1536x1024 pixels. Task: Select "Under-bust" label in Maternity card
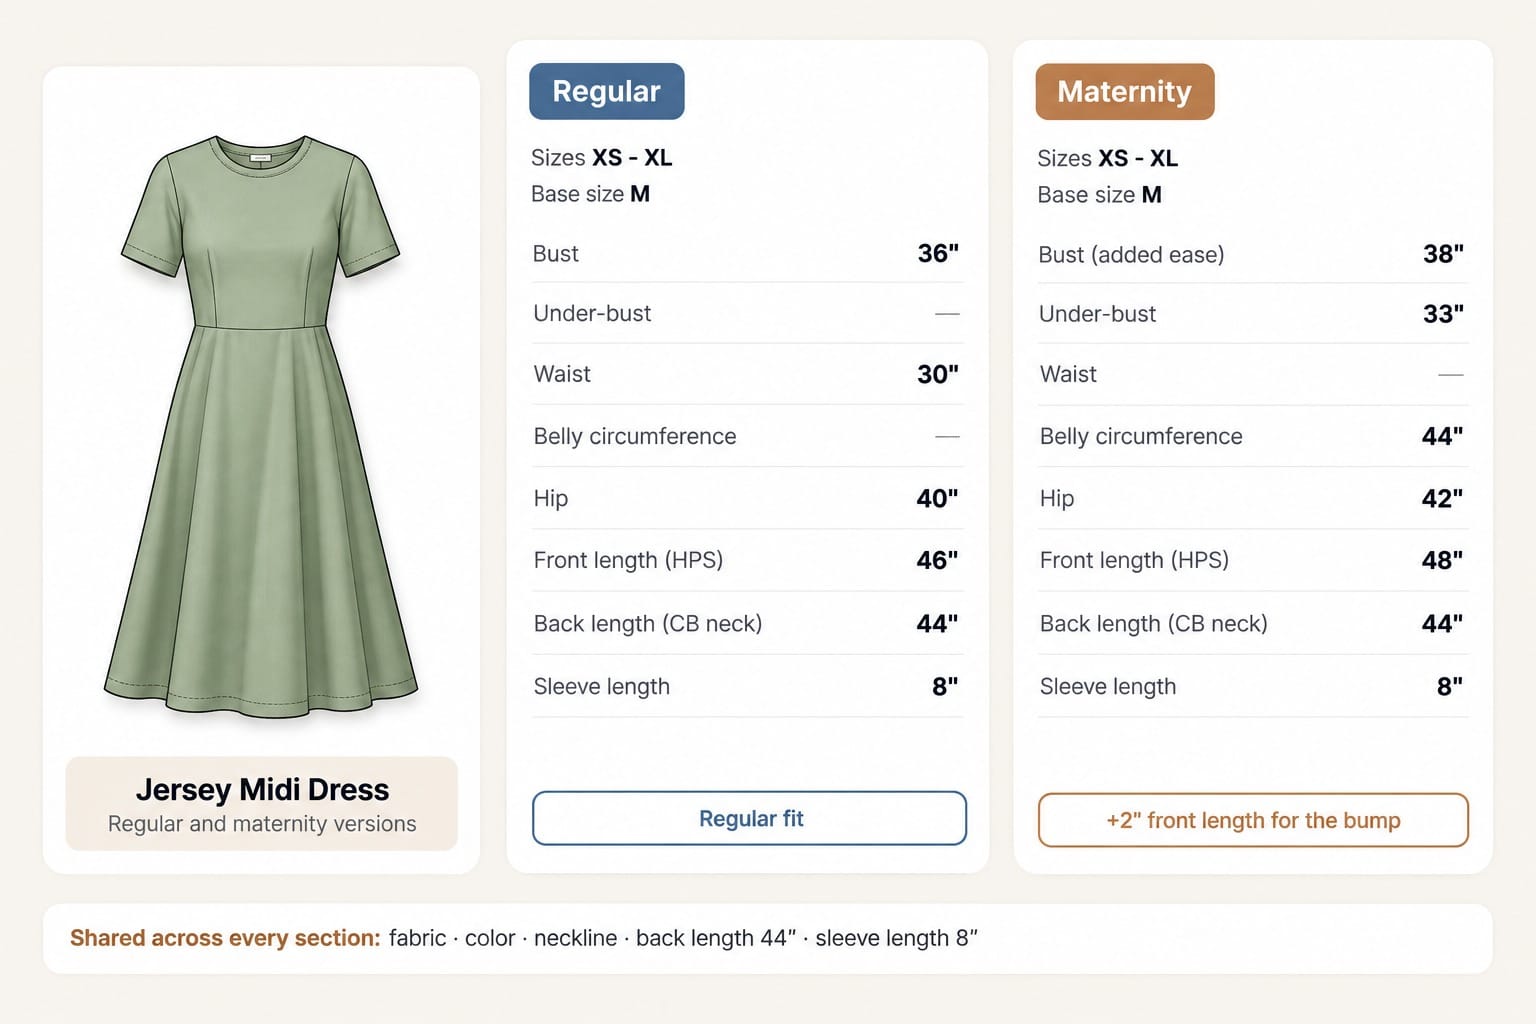1097,314
